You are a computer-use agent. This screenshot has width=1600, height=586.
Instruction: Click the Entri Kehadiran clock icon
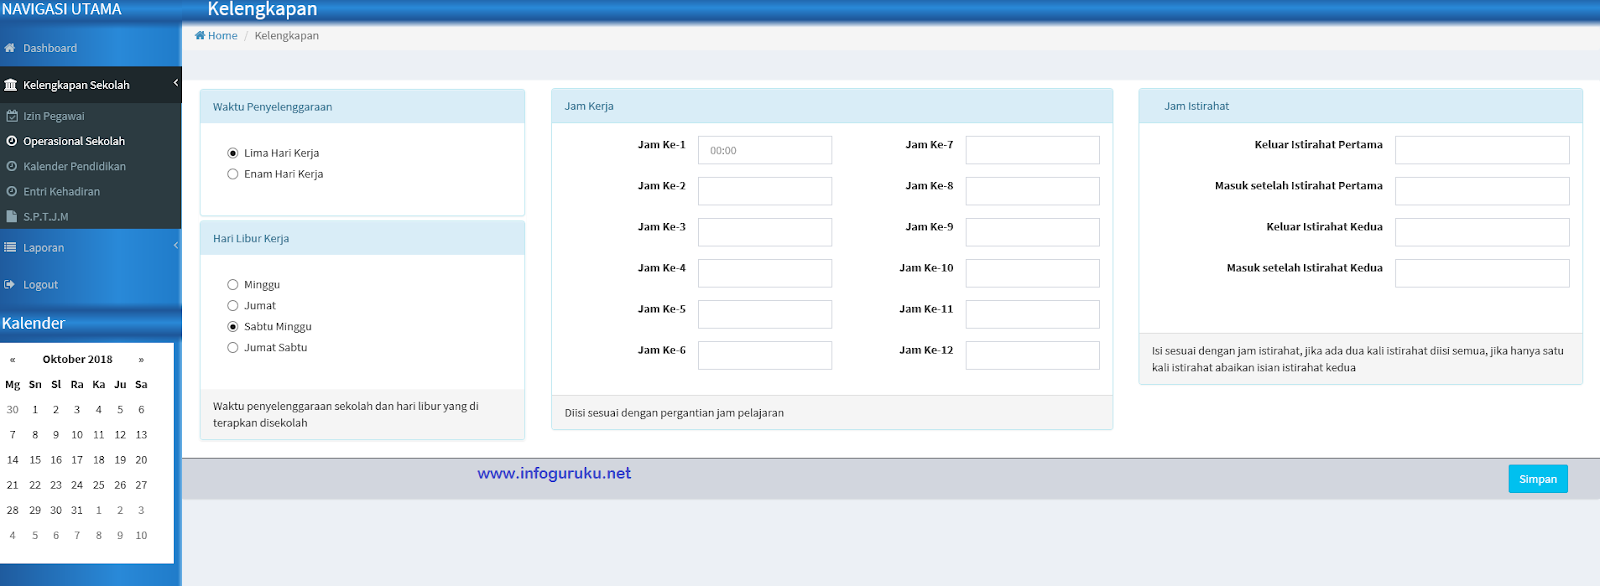click(12, 191)
